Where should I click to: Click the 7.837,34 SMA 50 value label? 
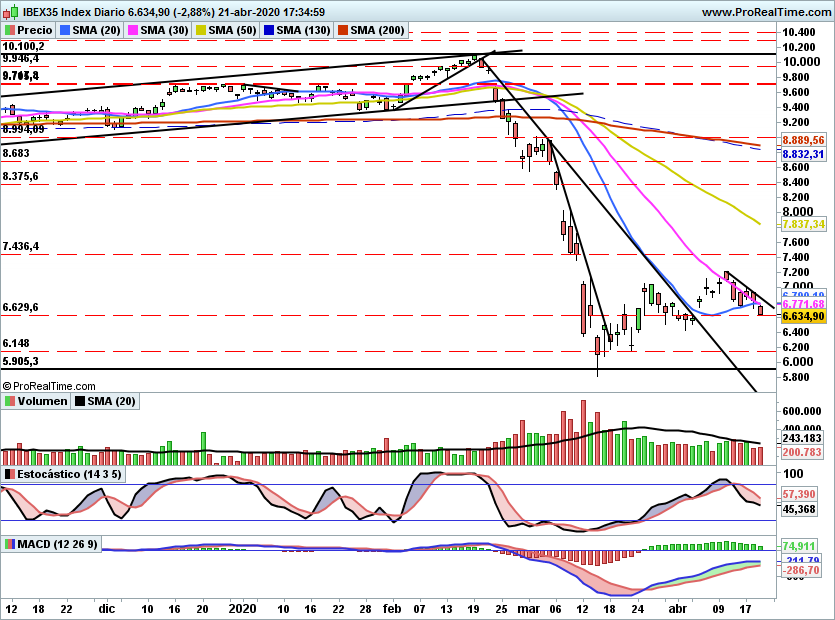pos(804,224)
